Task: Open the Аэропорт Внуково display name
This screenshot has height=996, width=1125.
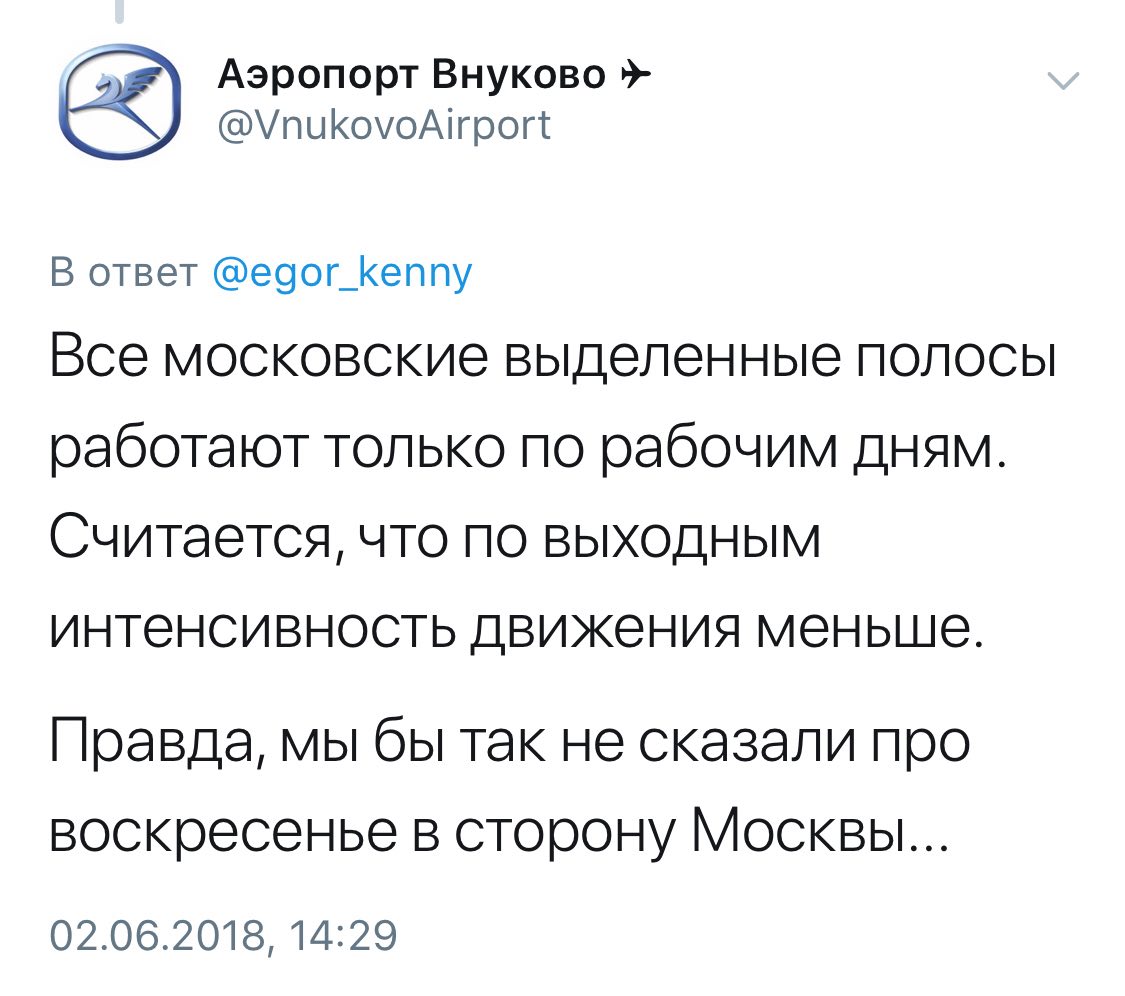Action: pos(411,74)
